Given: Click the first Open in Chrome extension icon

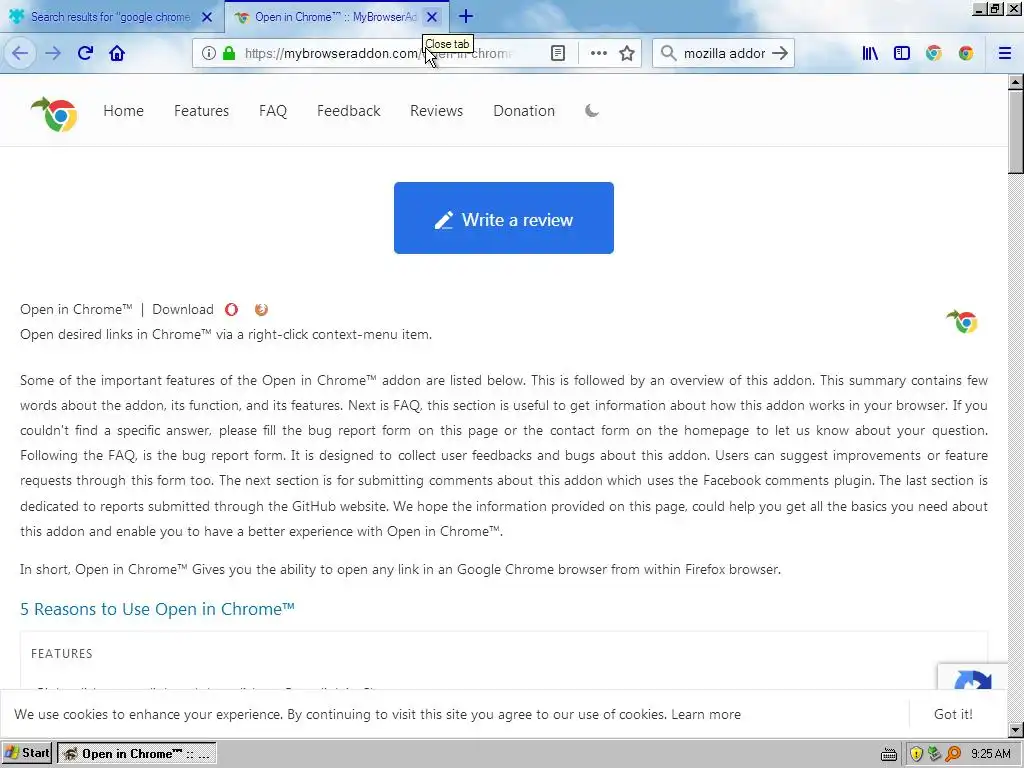Looking at the screenshot, I should (934, 53).
